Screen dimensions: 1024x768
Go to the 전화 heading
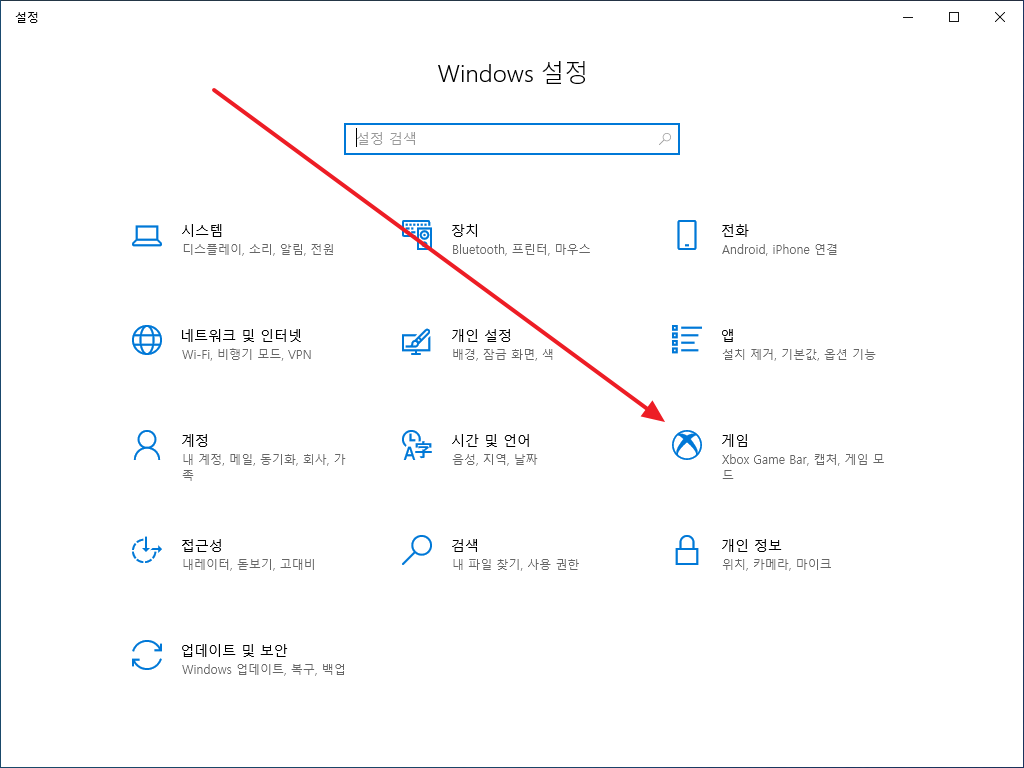pos(735,230)
